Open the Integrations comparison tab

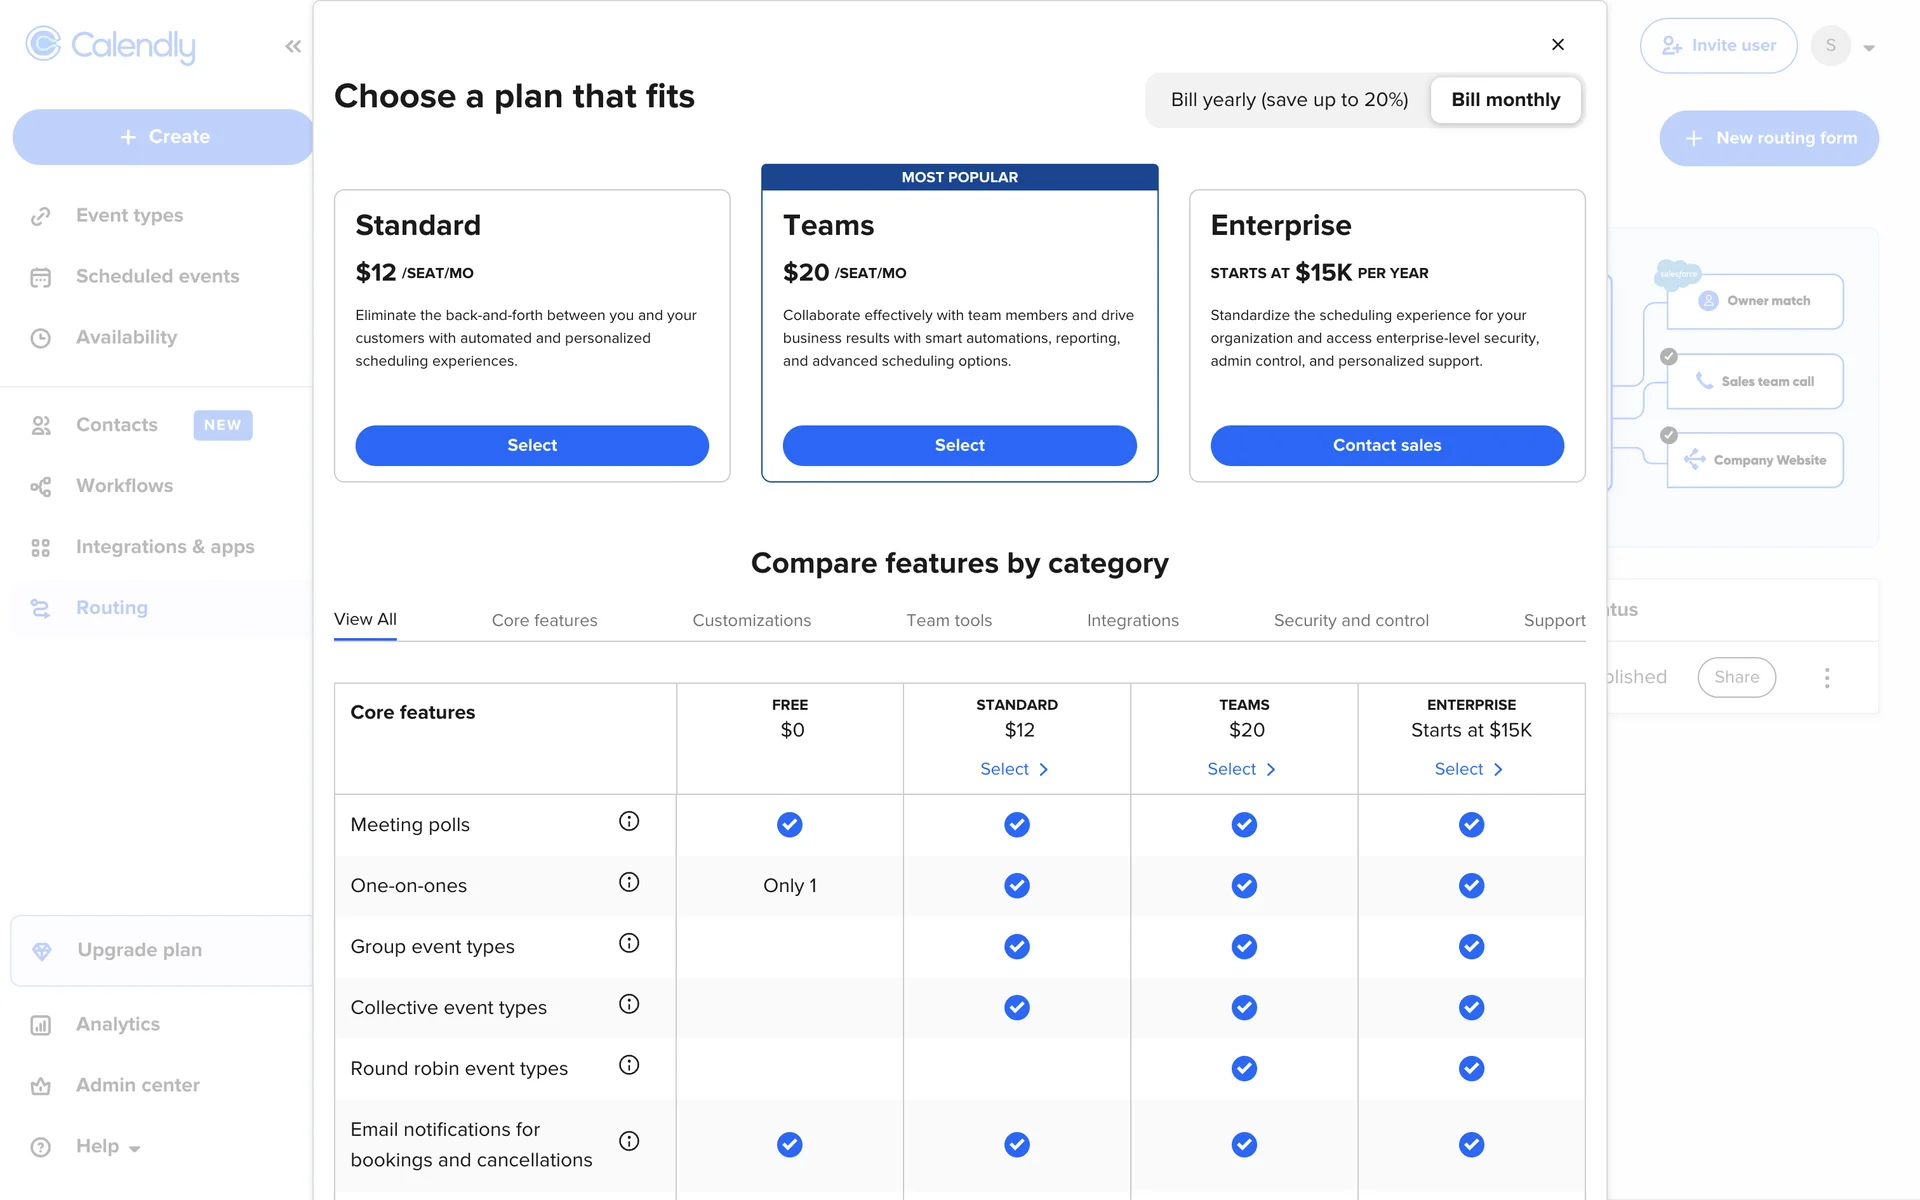pos(1132,620)
